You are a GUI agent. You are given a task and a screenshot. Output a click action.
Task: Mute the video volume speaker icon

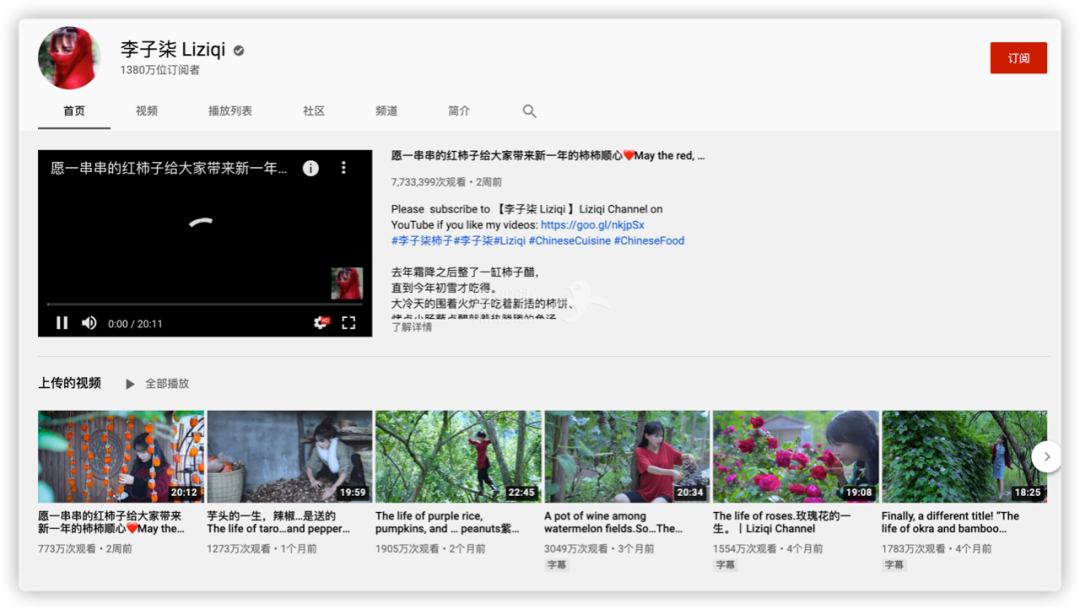click(x=89, y=323)
